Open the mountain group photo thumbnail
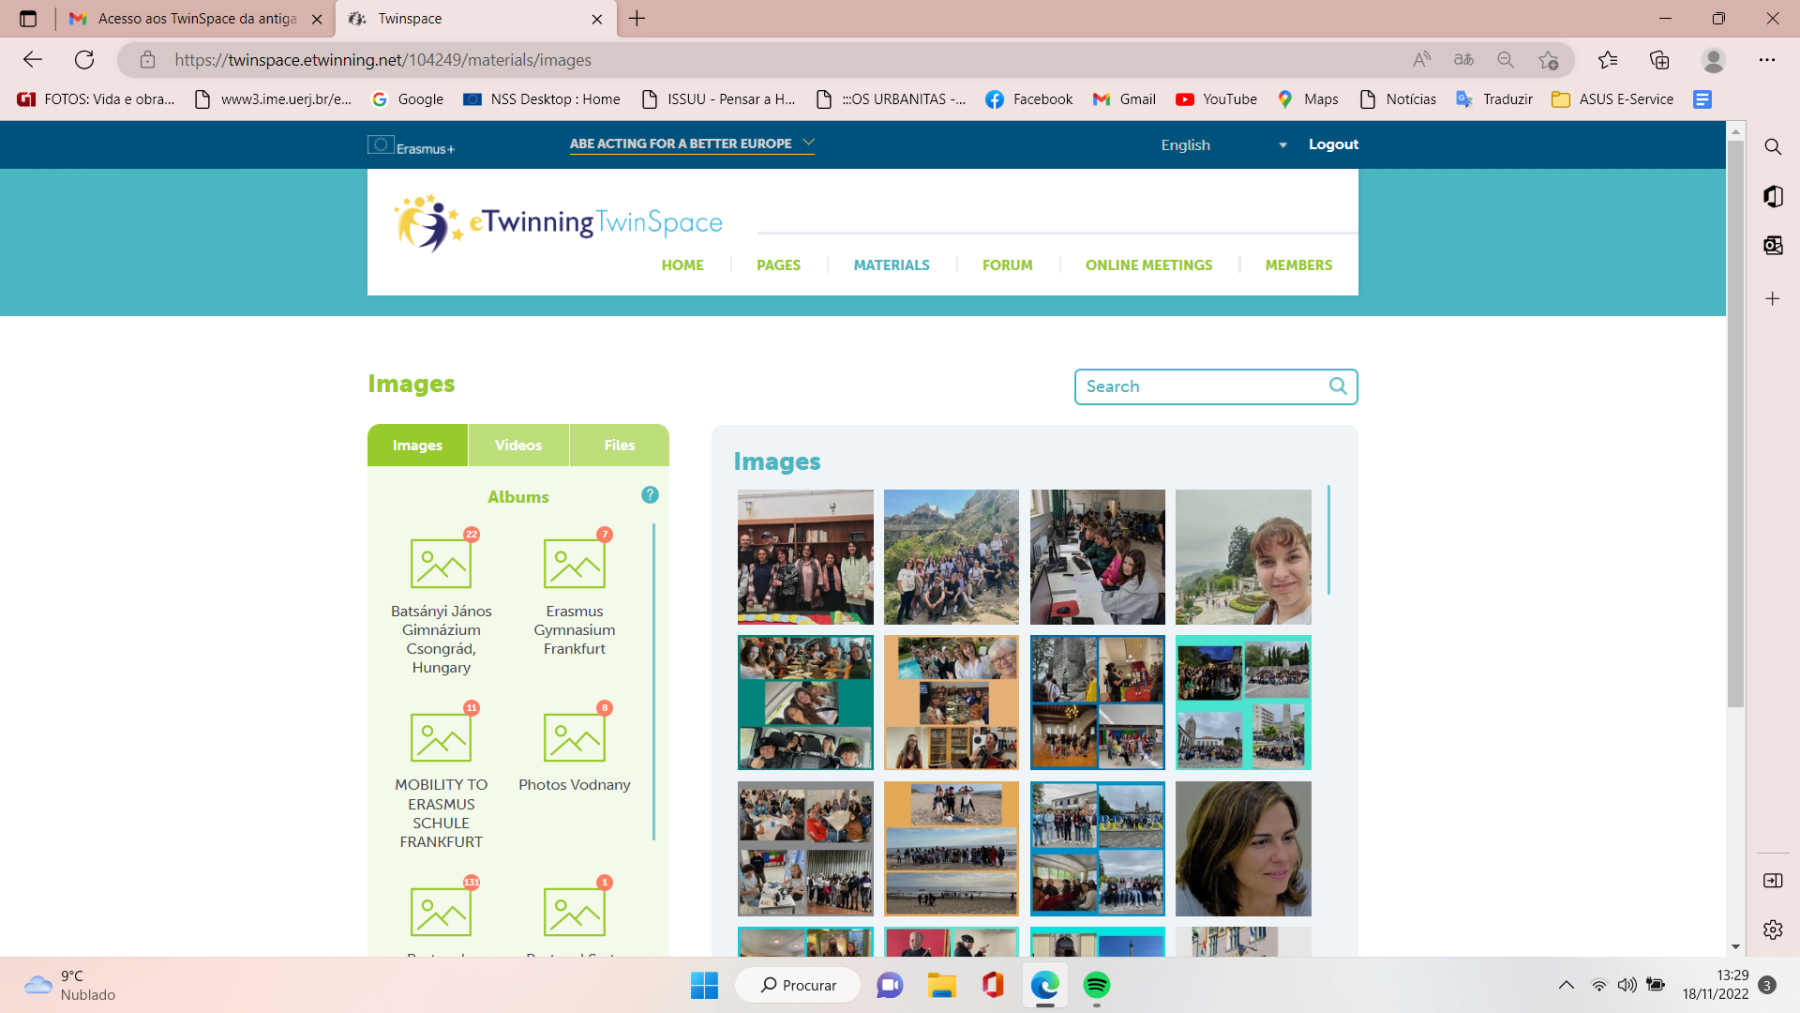Image resolution: width=1800 pixels, height=1013 pixels. click(x=951, y=557)
